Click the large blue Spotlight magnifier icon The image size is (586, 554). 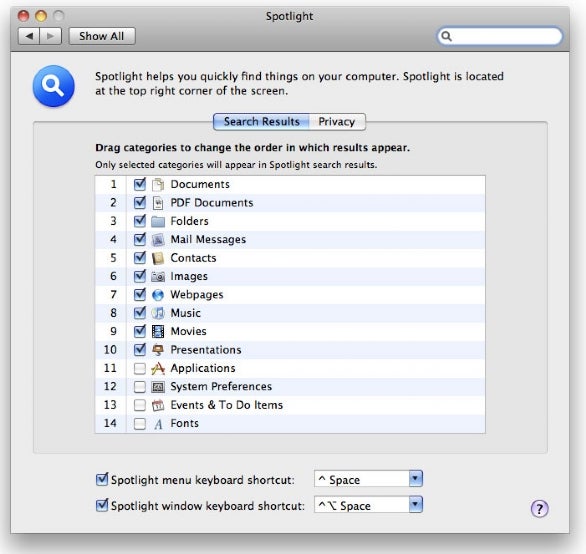pos(53,86)
